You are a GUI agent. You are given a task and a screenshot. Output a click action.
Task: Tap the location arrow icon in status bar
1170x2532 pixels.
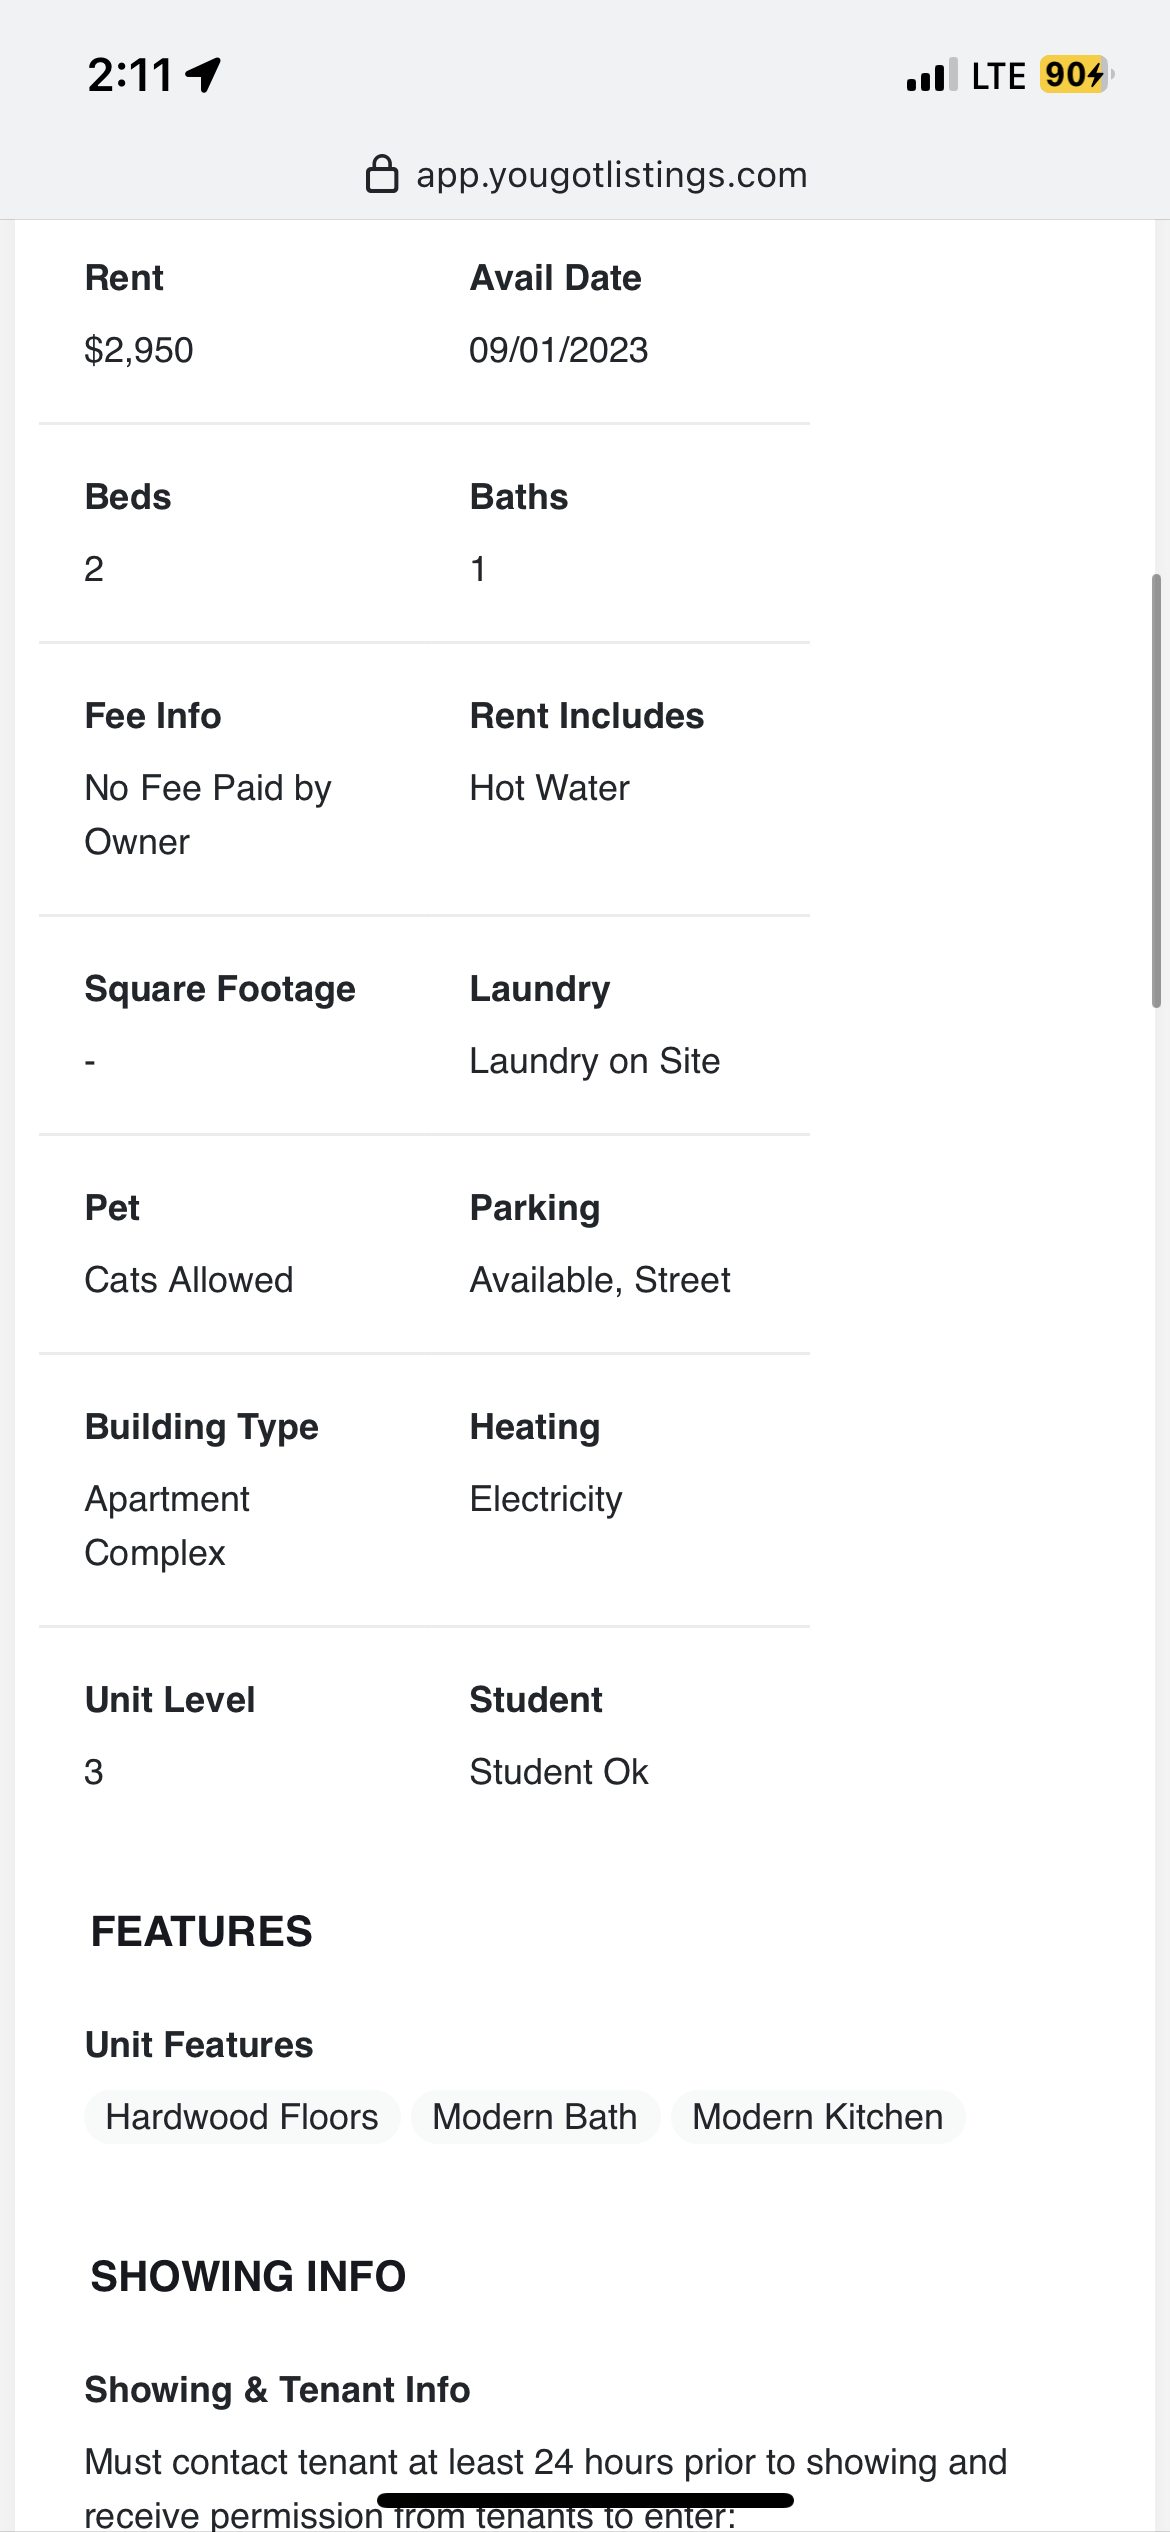pos(204,75)
